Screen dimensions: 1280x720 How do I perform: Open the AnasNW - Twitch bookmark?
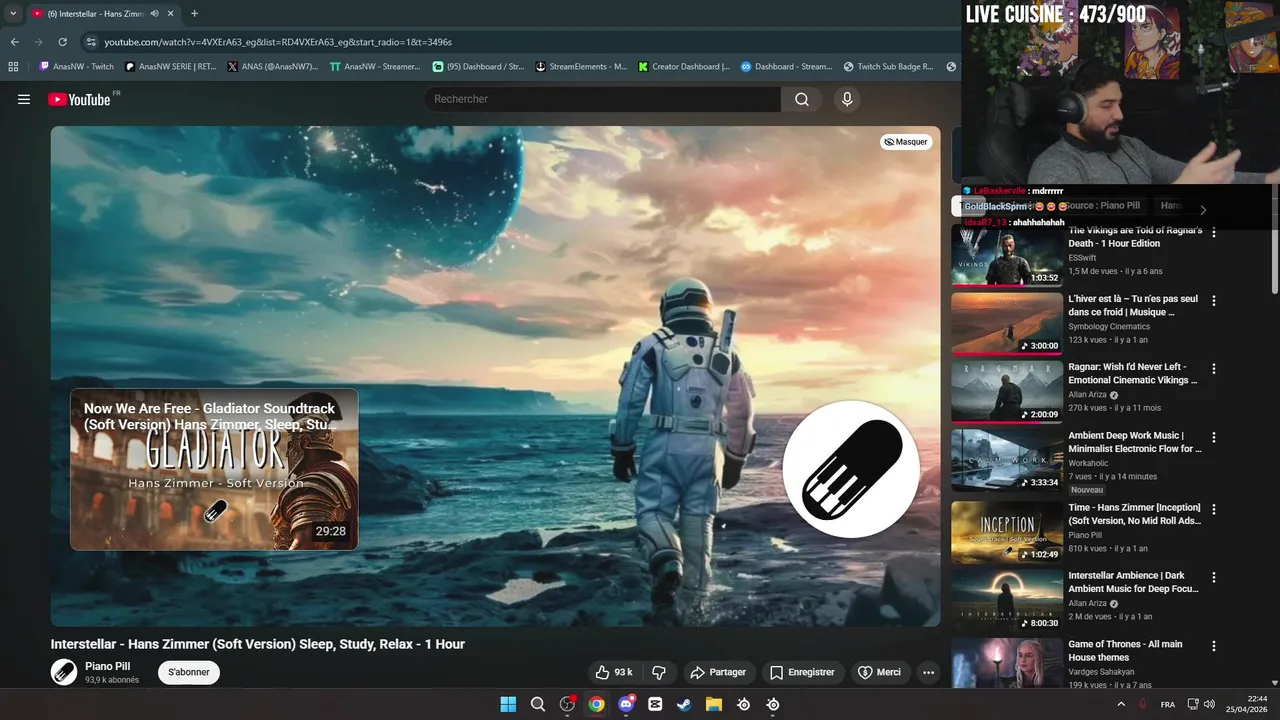[x=76, y=67]
